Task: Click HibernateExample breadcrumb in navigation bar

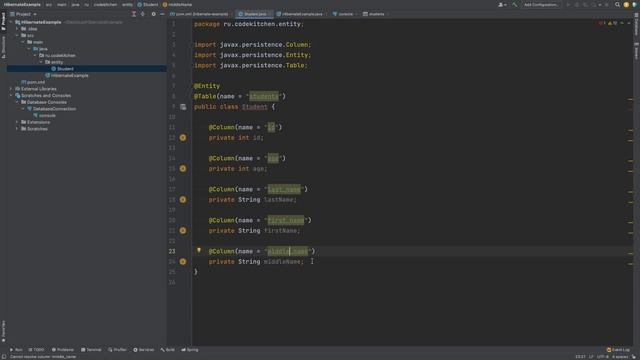Action: click(22, 4)
